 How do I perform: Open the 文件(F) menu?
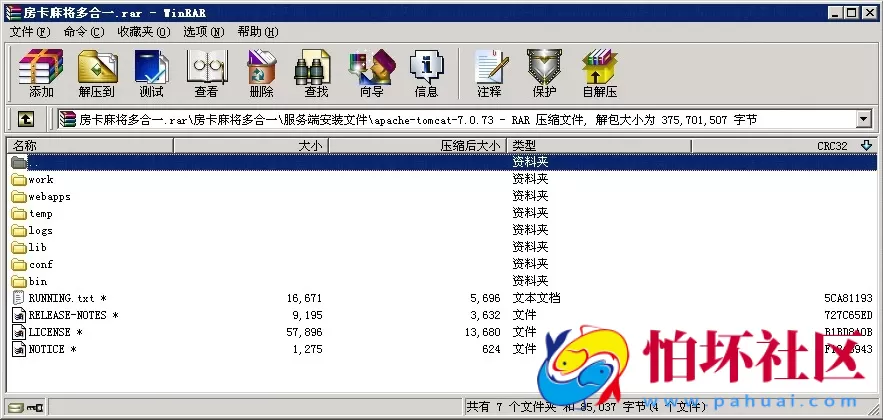30,32
